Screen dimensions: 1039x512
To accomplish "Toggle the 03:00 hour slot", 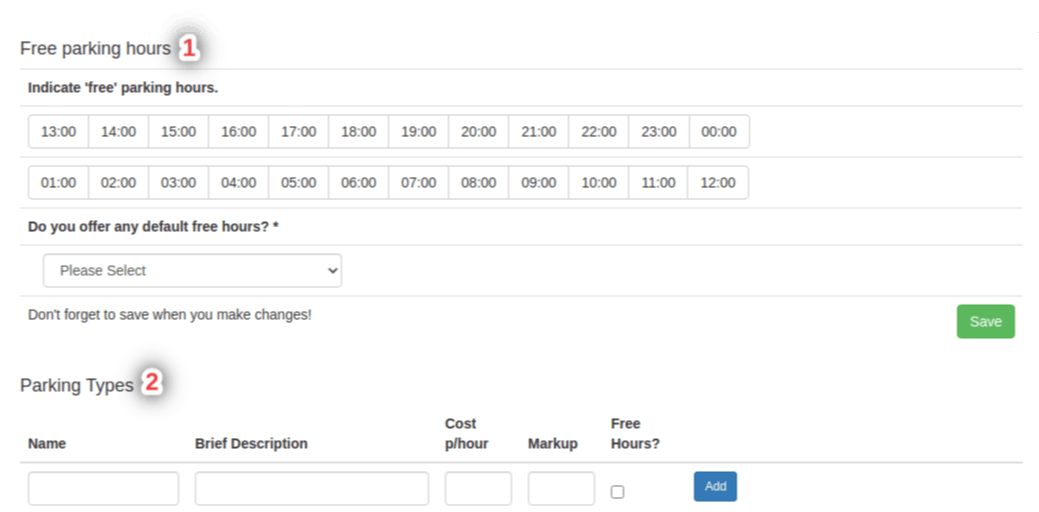I will (x=178, y=183).
